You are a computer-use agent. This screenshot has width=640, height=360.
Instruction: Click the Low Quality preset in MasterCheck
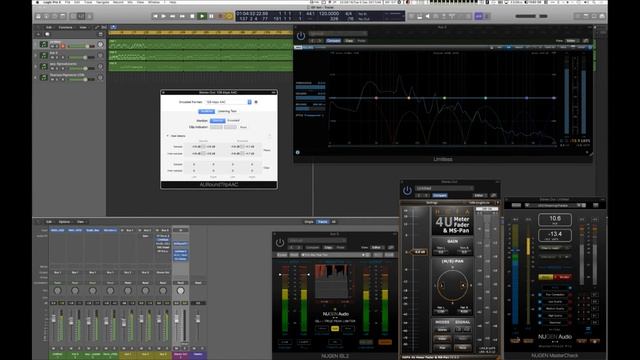pos(555,302)
